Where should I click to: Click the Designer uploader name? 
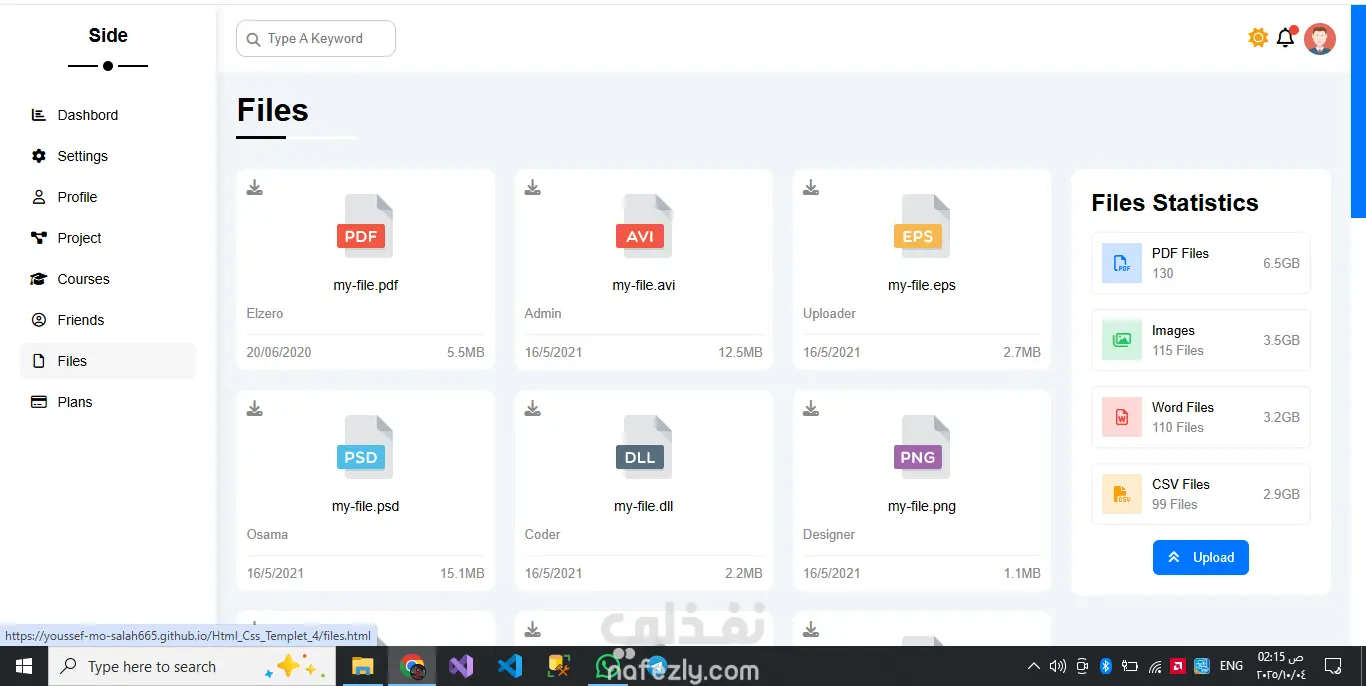(829, 534)
